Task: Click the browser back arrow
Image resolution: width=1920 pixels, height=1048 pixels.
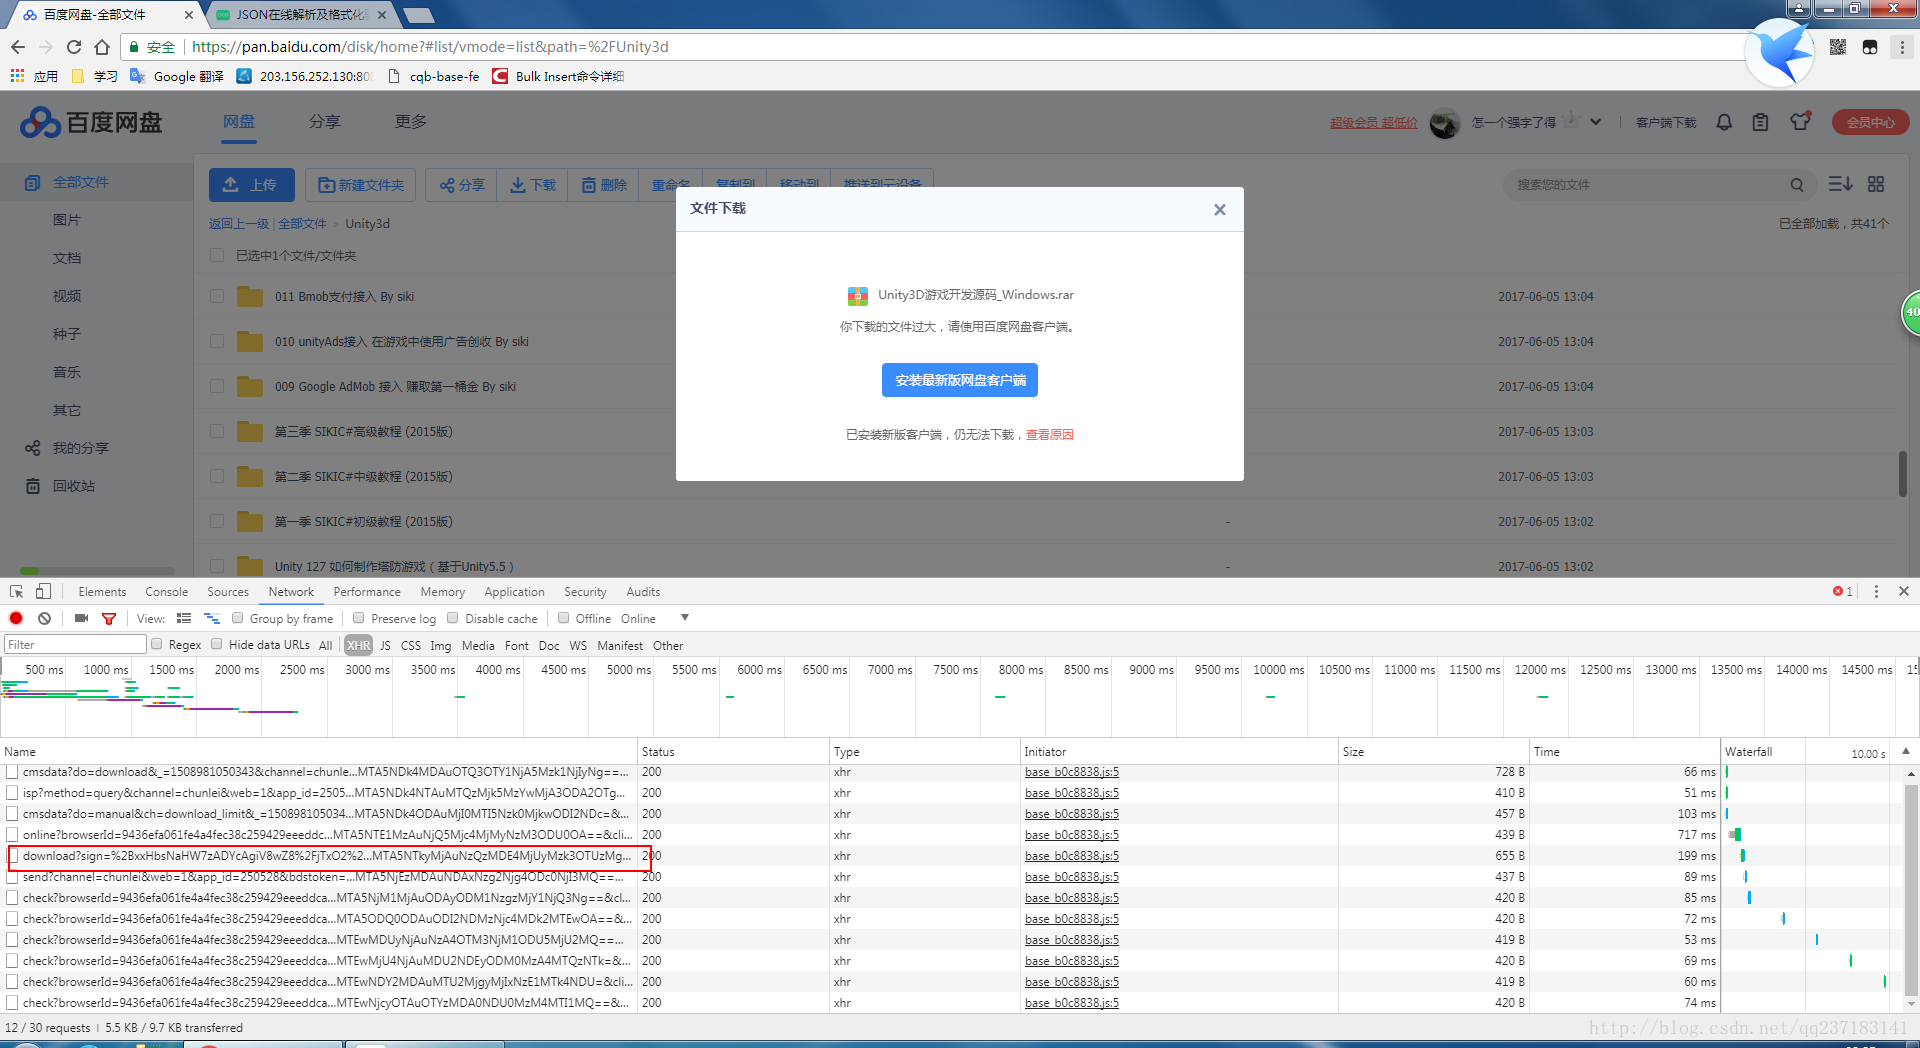Action: (18, 47)
